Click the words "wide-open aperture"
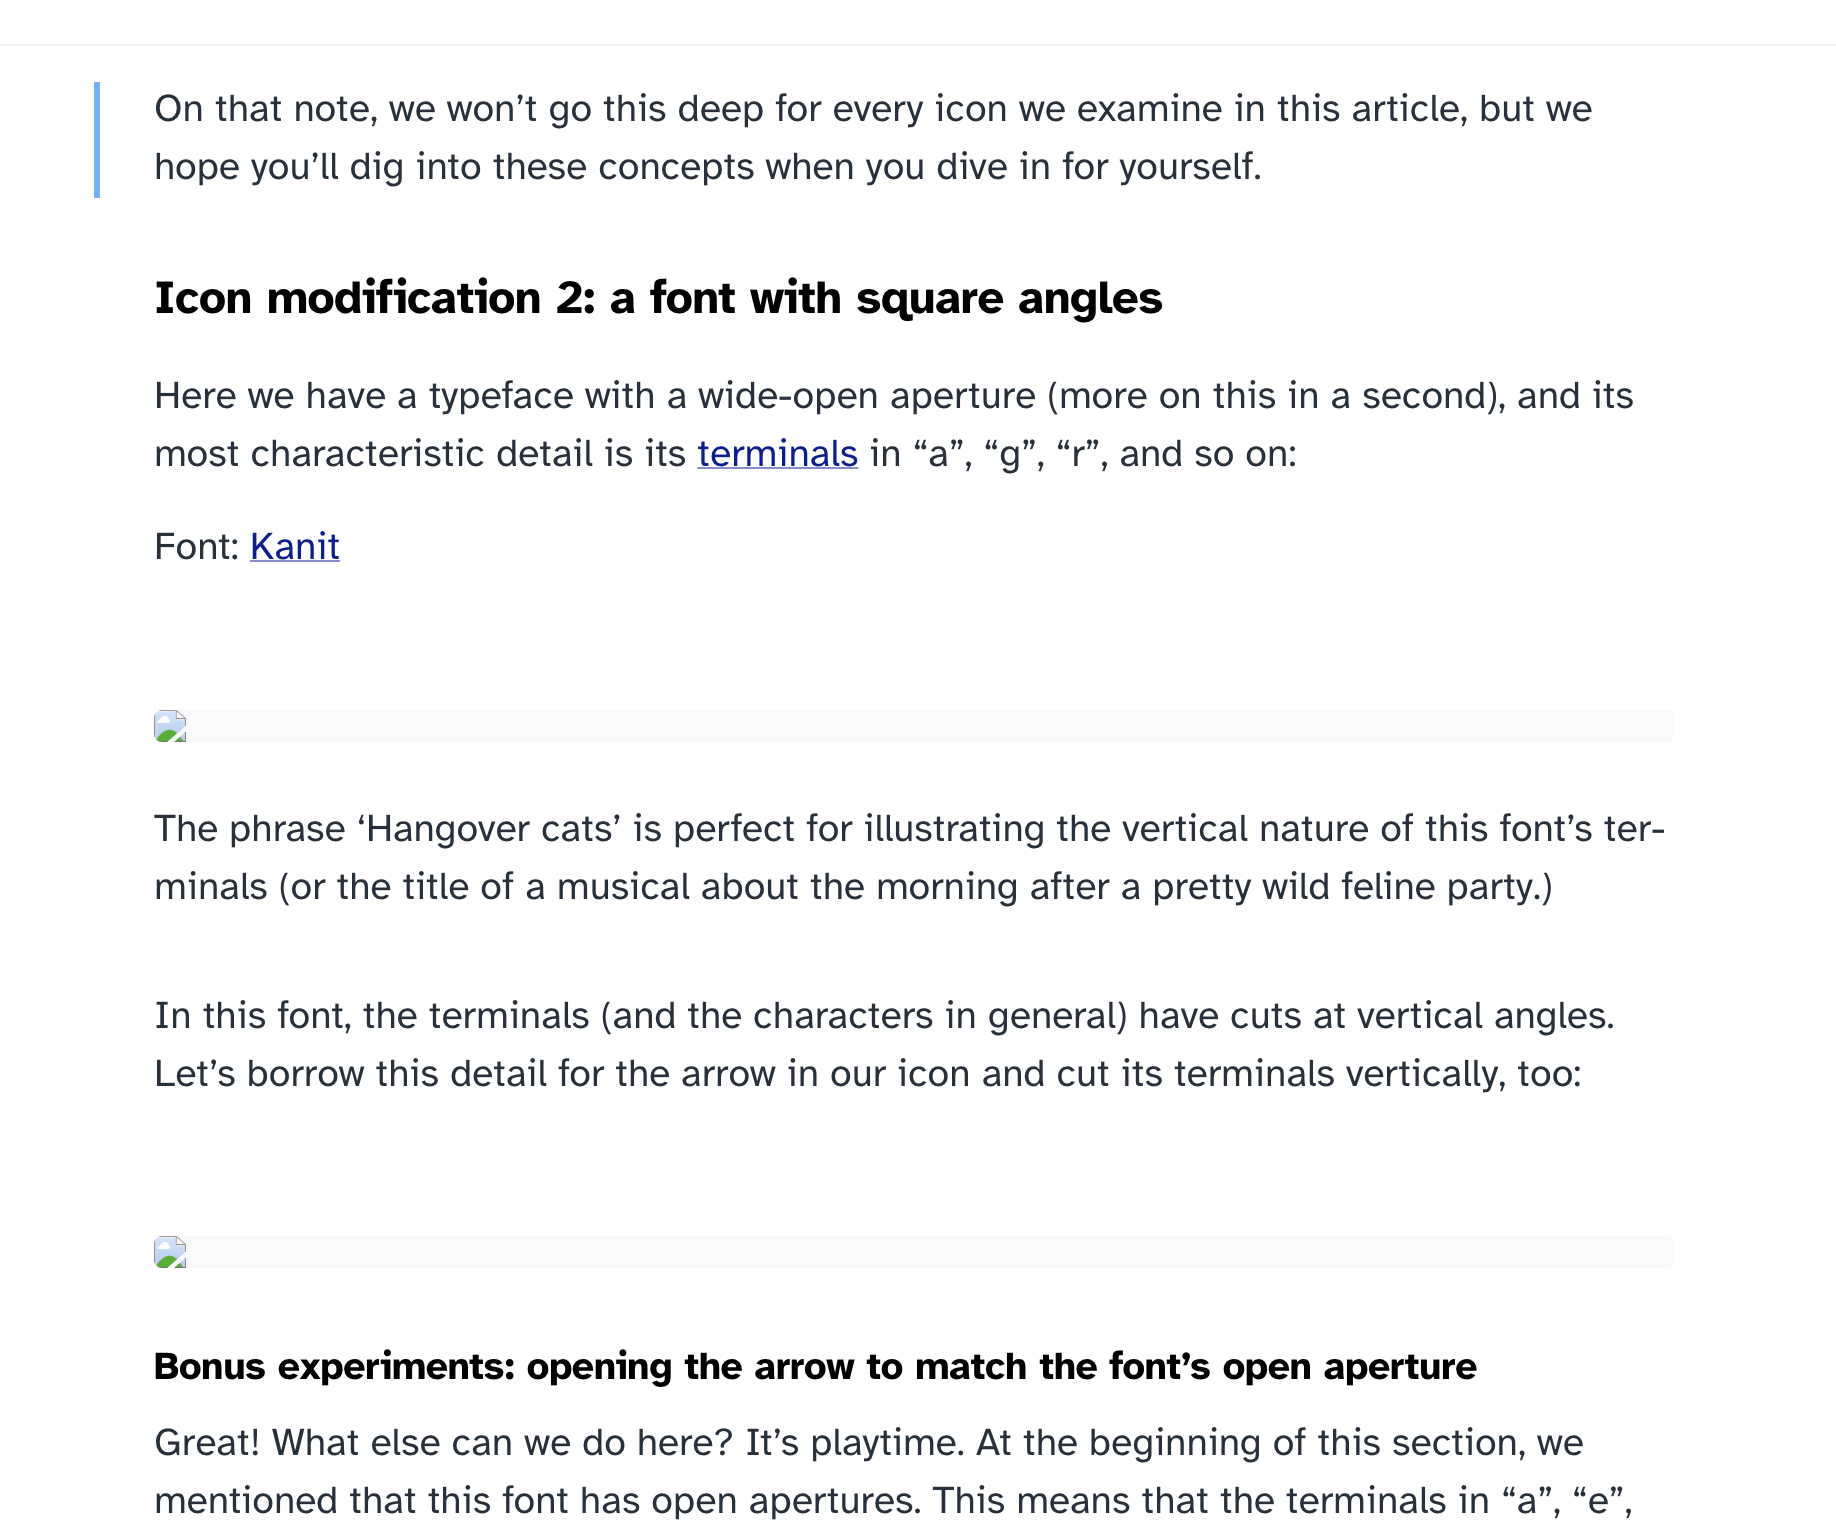1836x1522 pixels. [x=866, y=396]
